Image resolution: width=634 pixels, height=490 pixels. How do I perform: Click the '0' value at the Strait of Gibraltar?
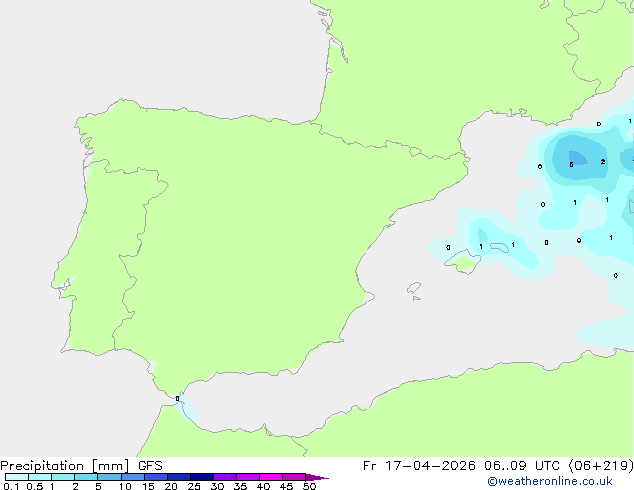[x=178, y=399]
